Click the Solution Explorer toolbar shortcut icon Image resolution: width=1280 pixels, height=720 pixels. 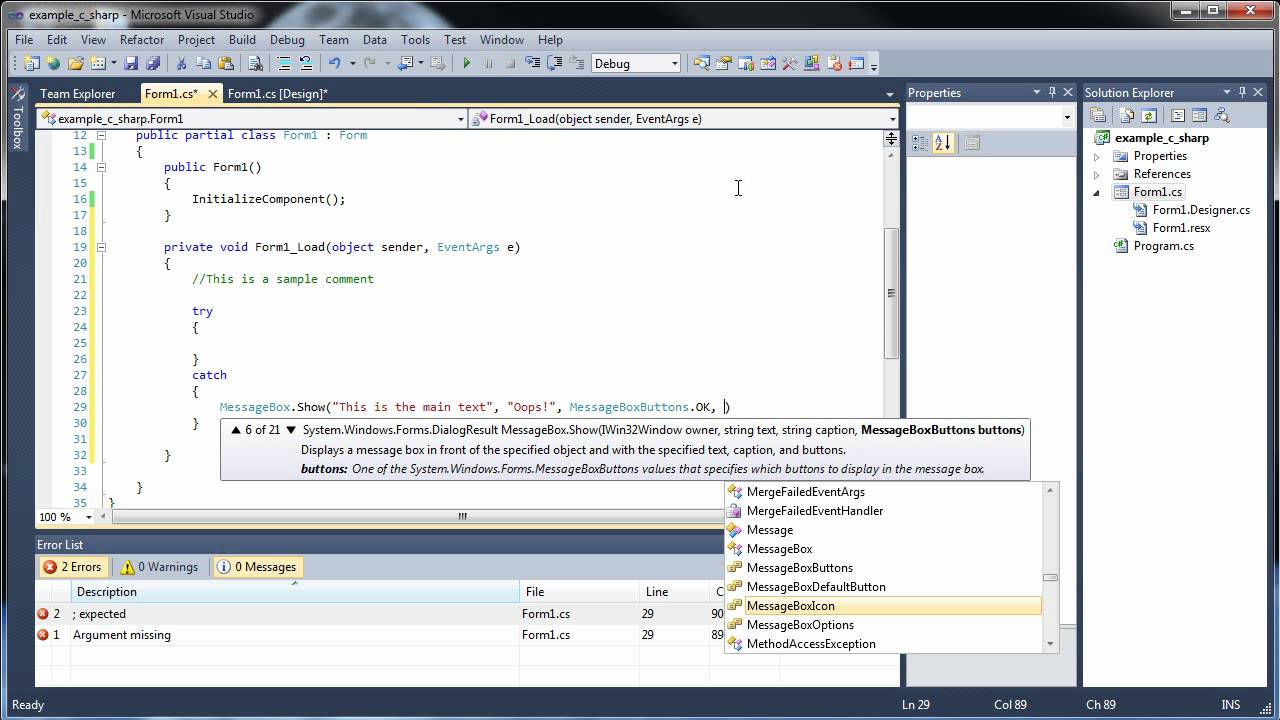tap(701, 63)
